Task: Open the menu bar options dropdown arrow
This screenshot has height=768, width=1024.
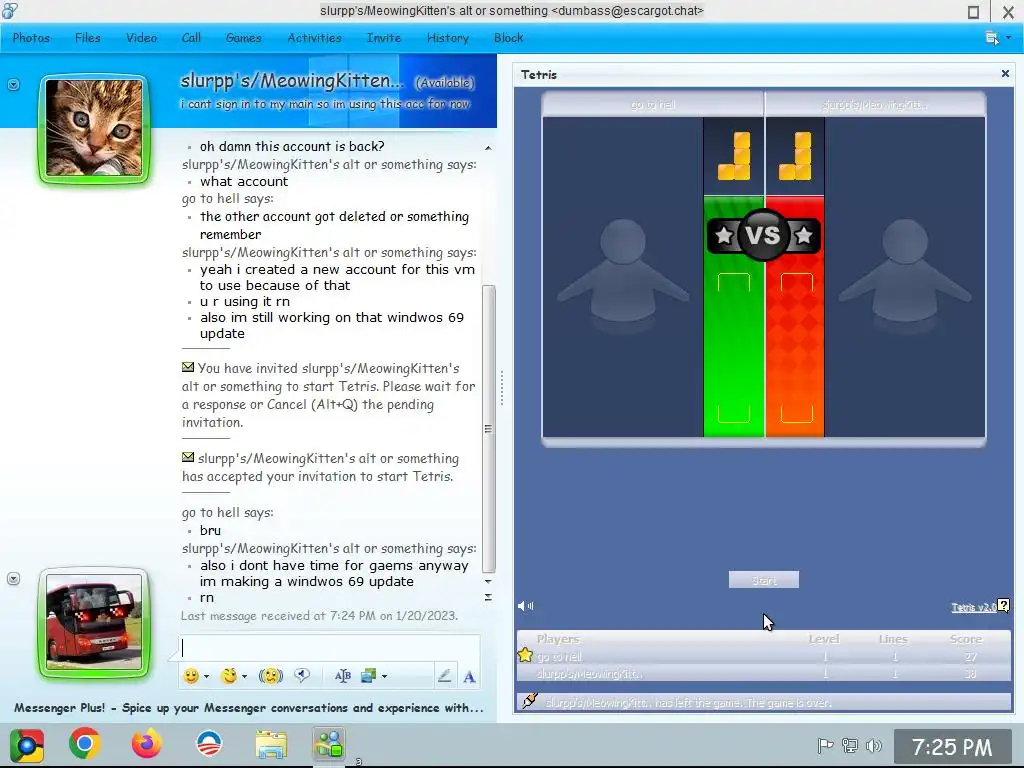Action: tap(1008, 38)
